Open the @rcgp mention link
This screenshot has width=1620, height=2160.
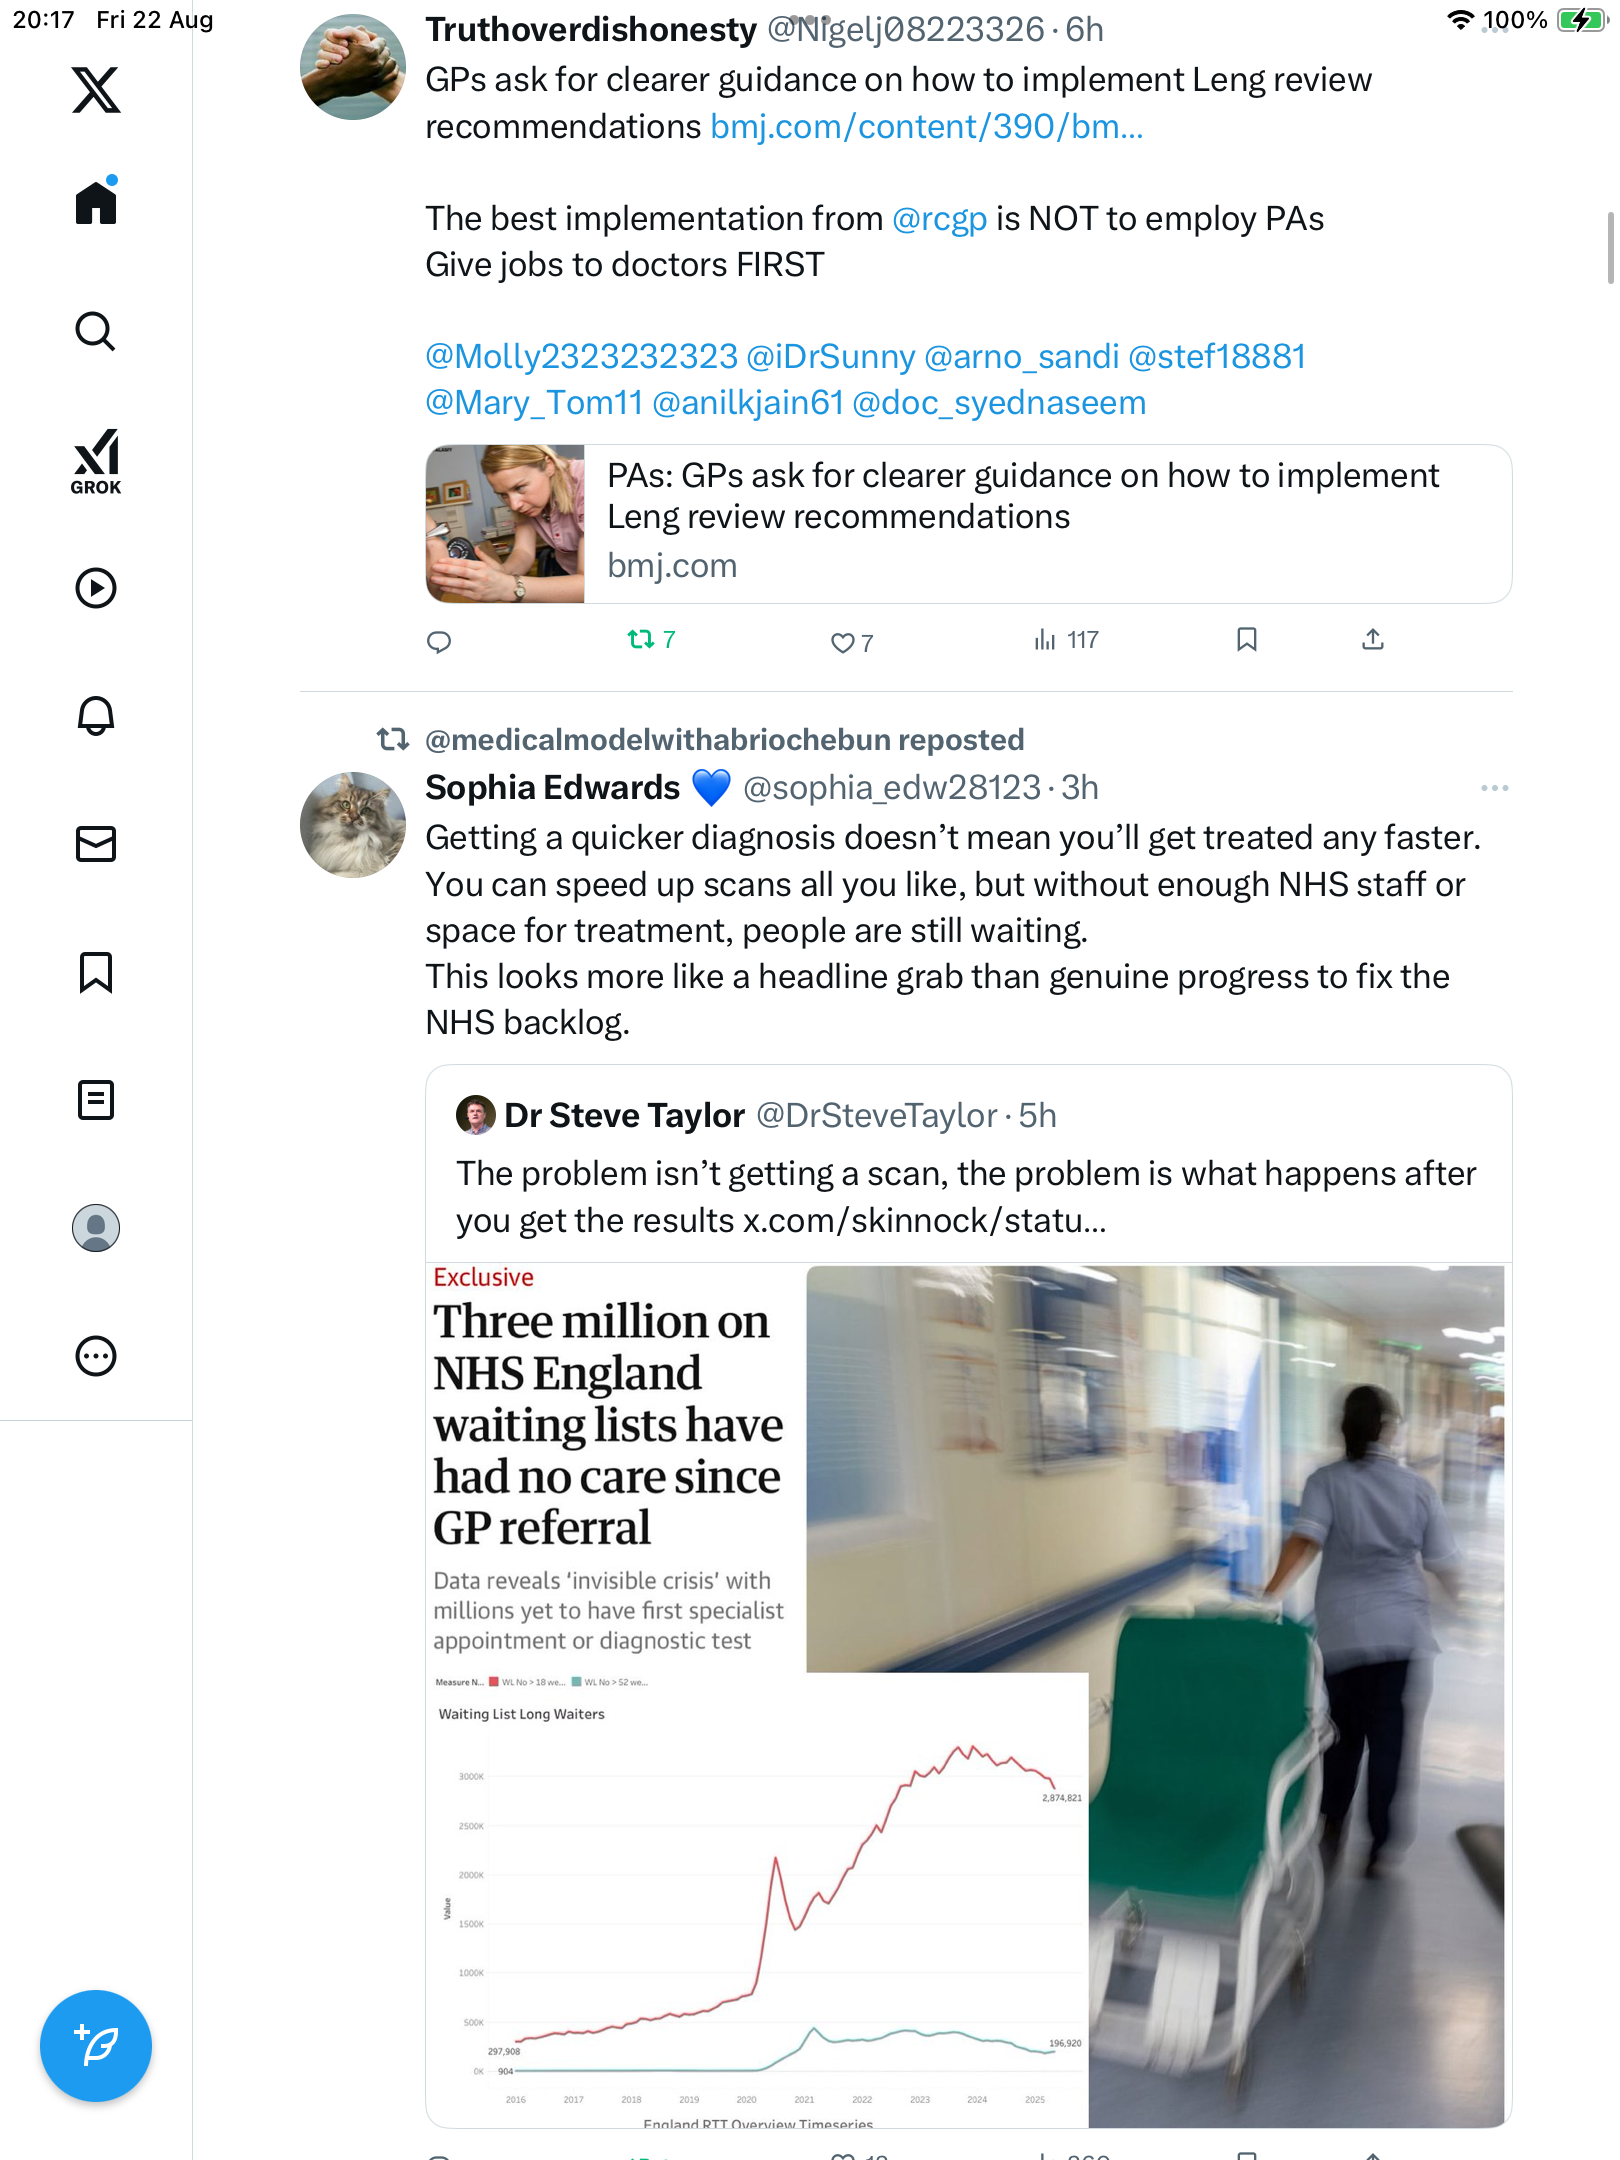[x=939, y=219]
